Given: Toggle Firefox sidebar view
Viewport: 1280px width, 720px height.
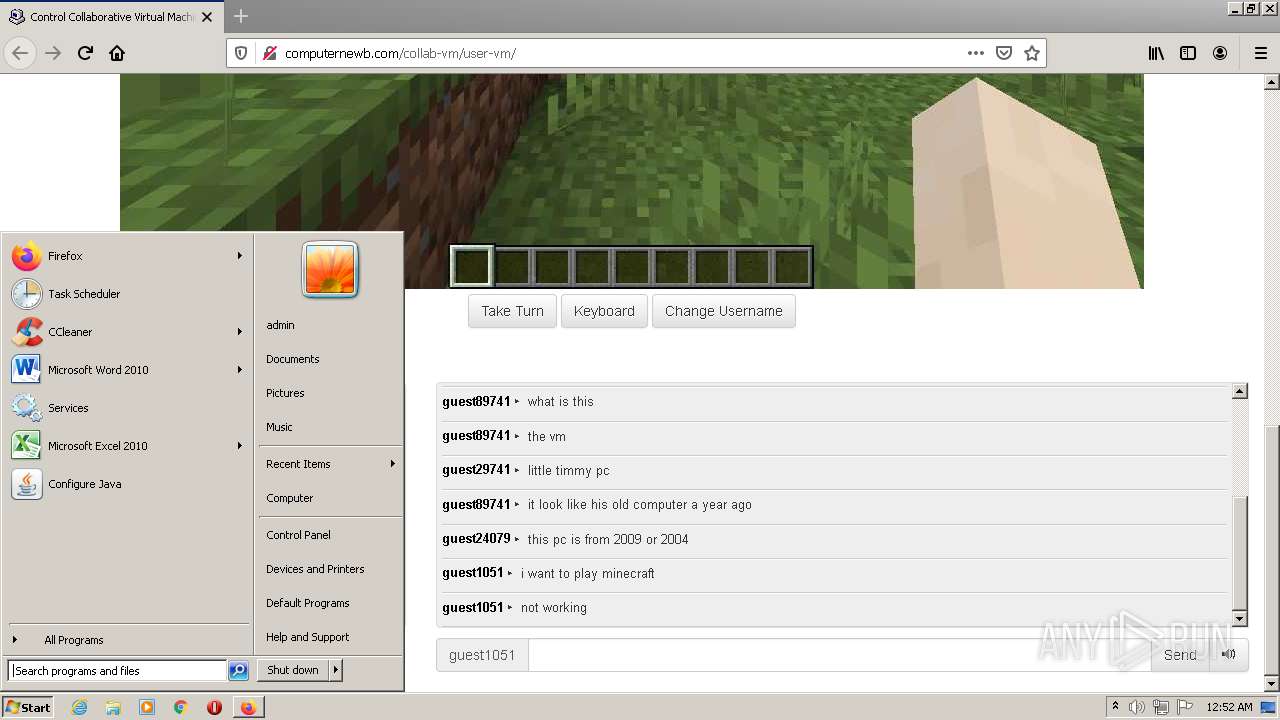Looking at the screenshot, I should point(1188,53).
